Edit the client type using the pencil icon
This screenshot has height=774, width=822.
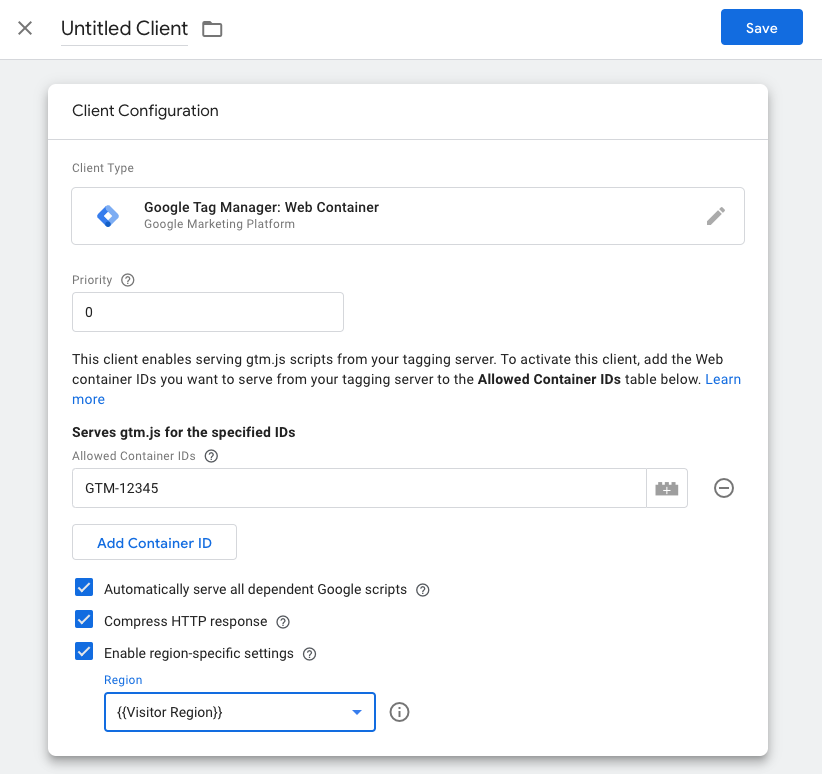[x=716, y=215]
